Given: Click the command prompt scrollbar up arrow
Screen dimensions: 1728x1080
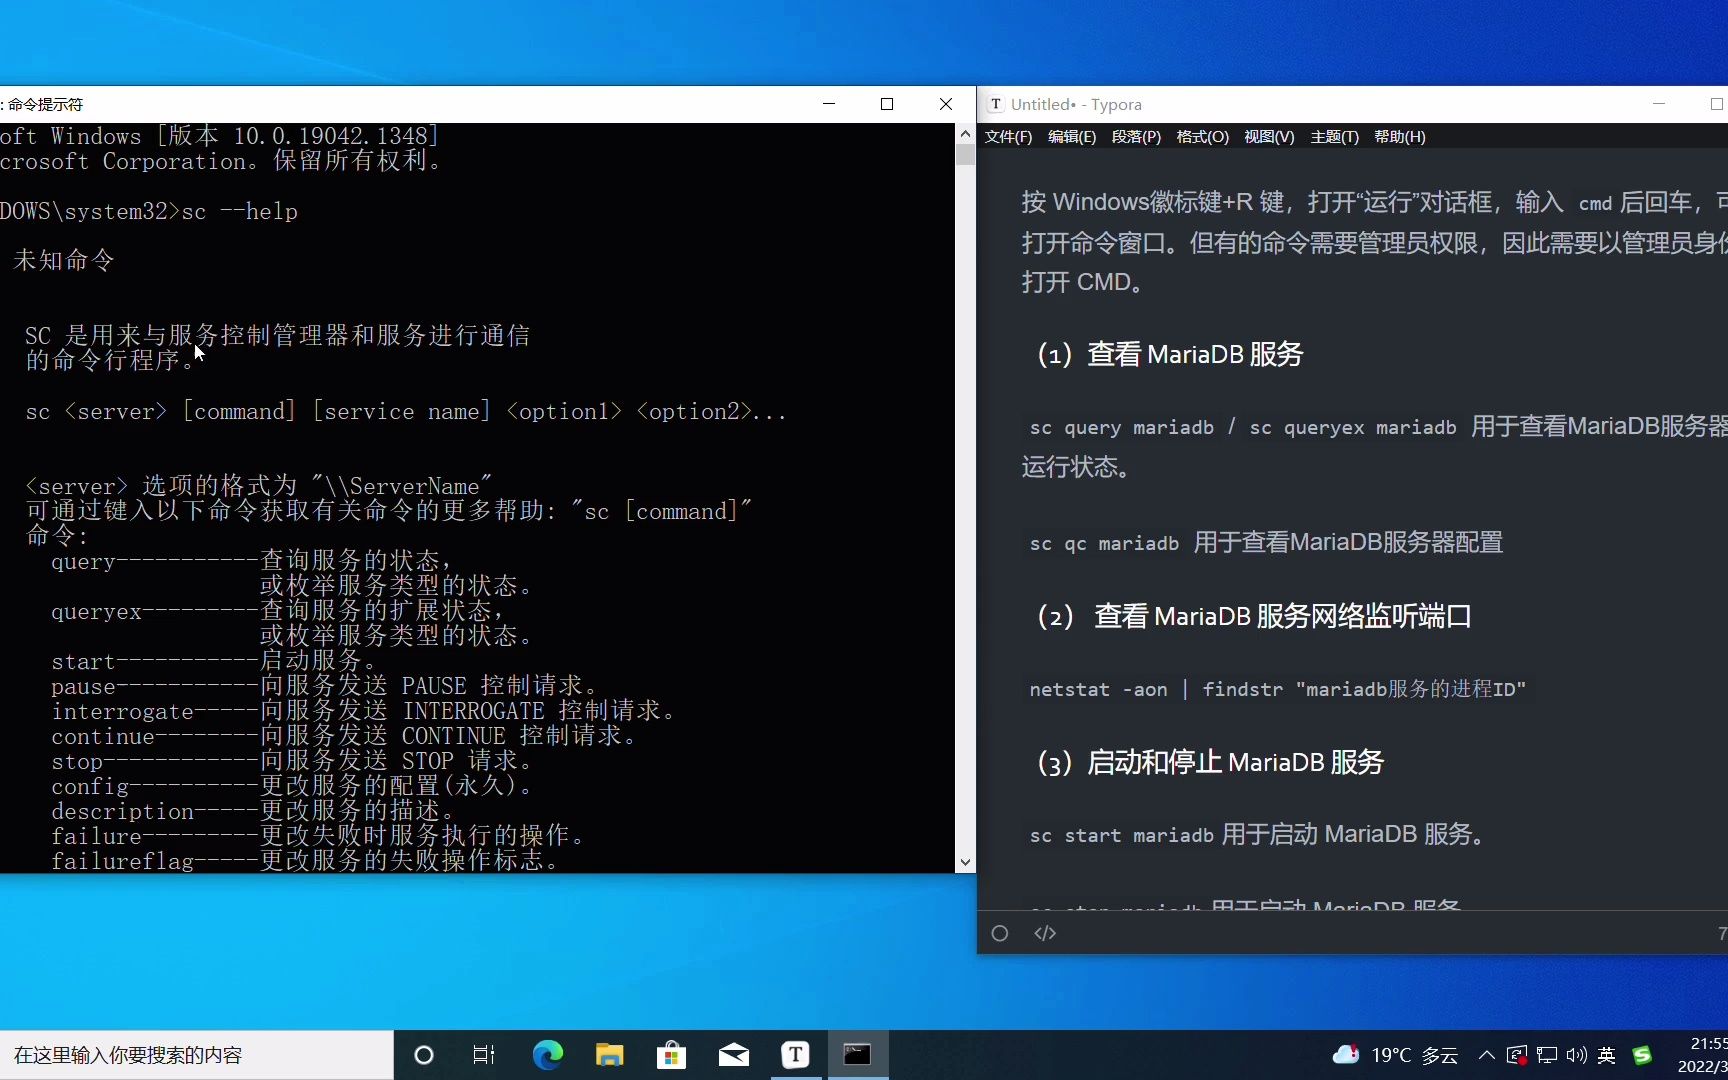Looking at the screenshot, I should coord(965,133).
